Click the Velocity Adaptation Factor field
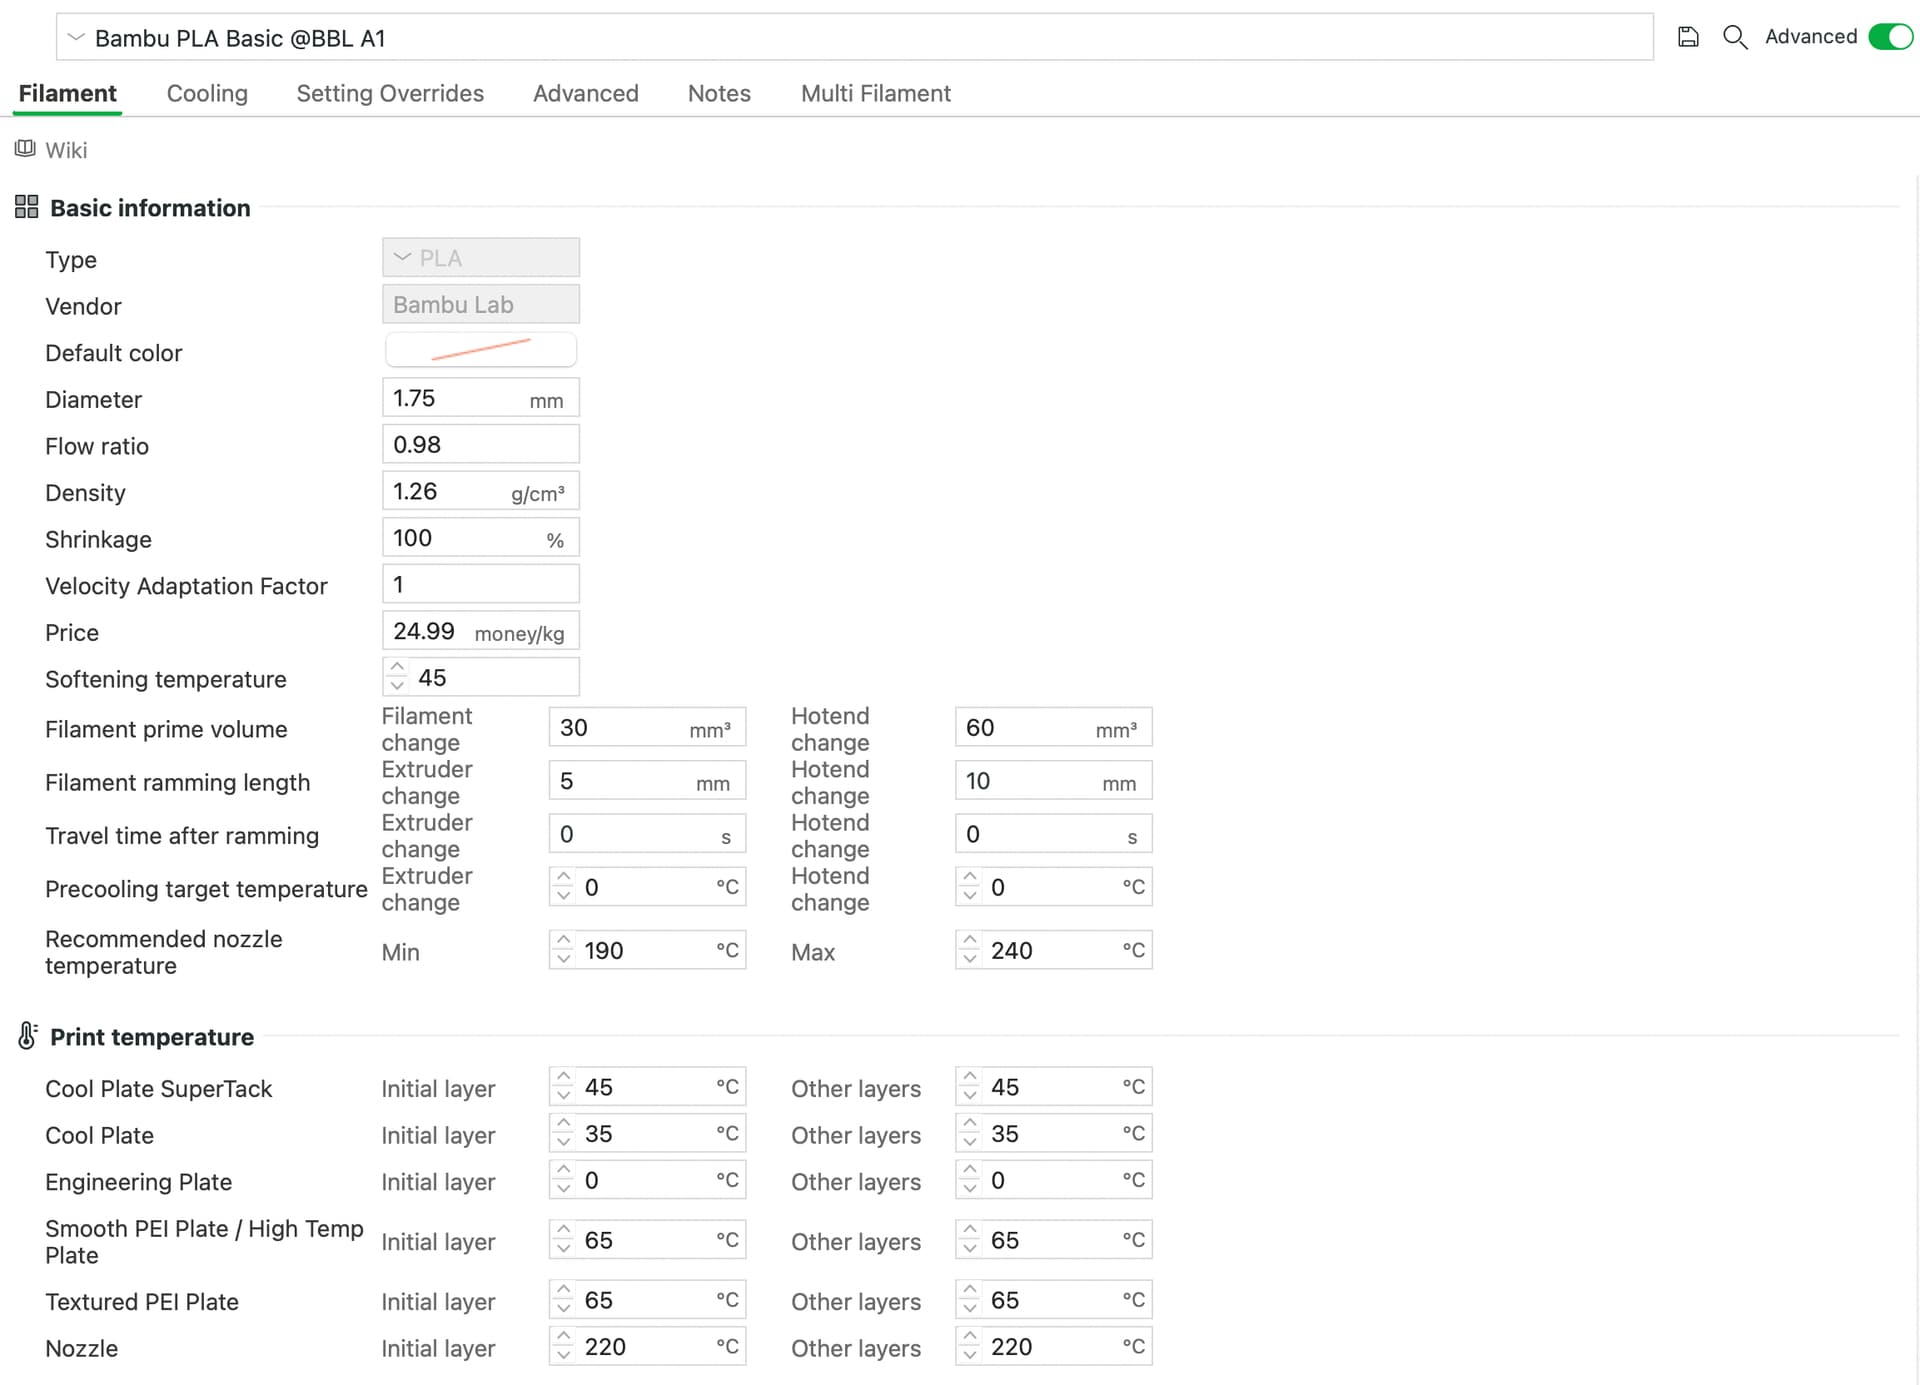 click(x=481, y=584)
